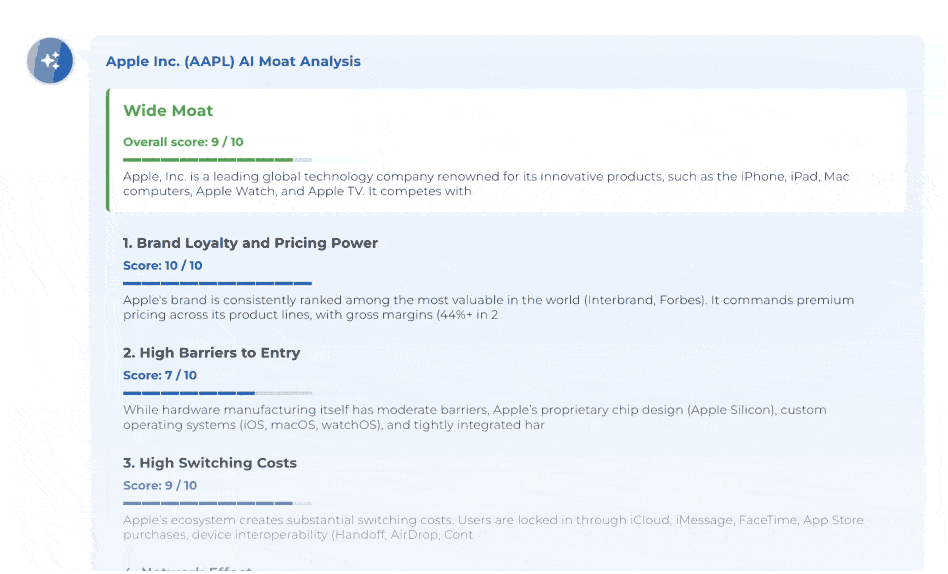Click the green accent border of Wide Moat card
This screenshot has width=948, height=574.
pos(108,150)
